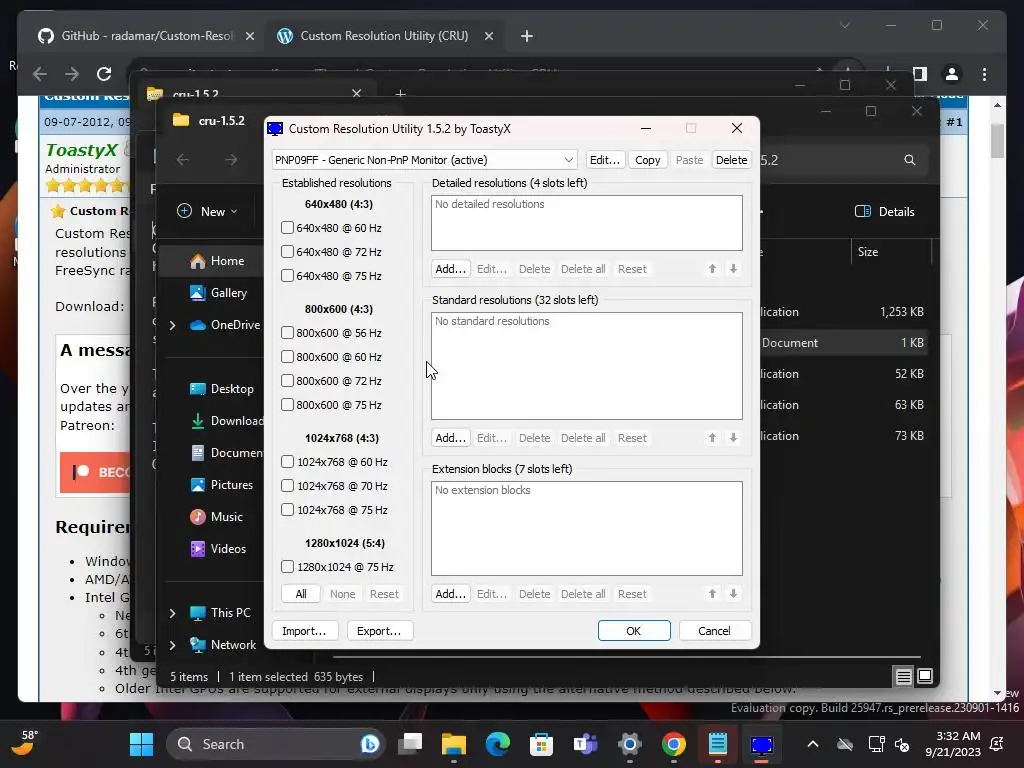Viewport: 1024px width, 768px height.
Task: Toggle the Details pane in File Explorer
Action: point(884,211)
